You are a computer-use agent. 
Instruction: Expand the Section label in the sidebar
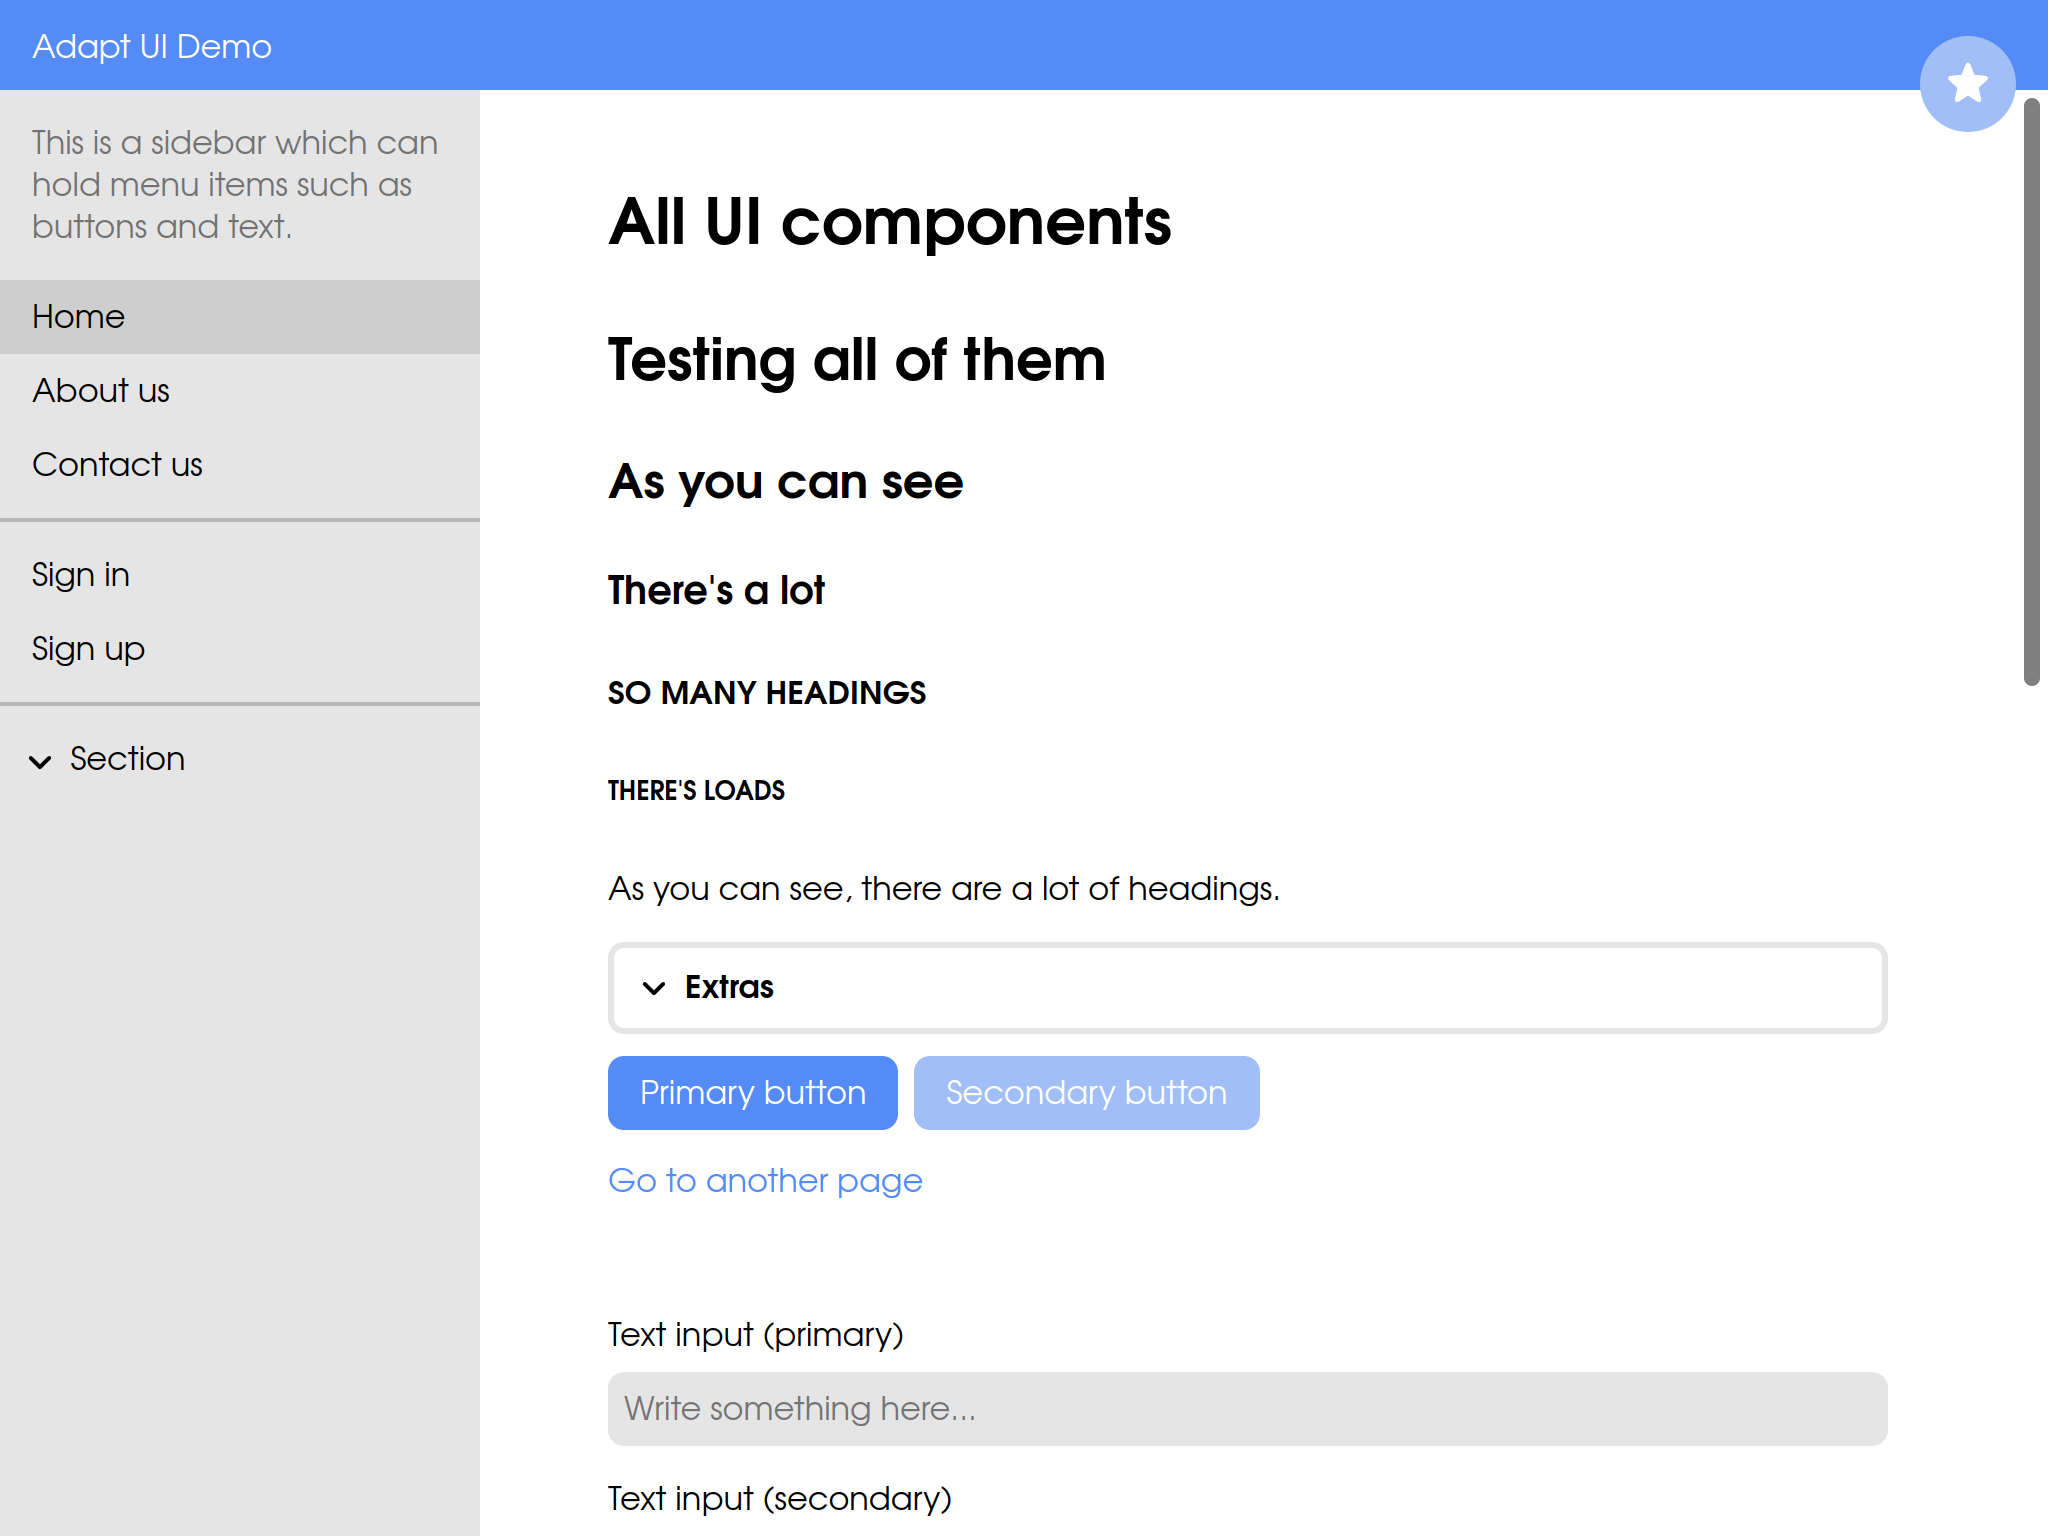[x=127, y=759]
